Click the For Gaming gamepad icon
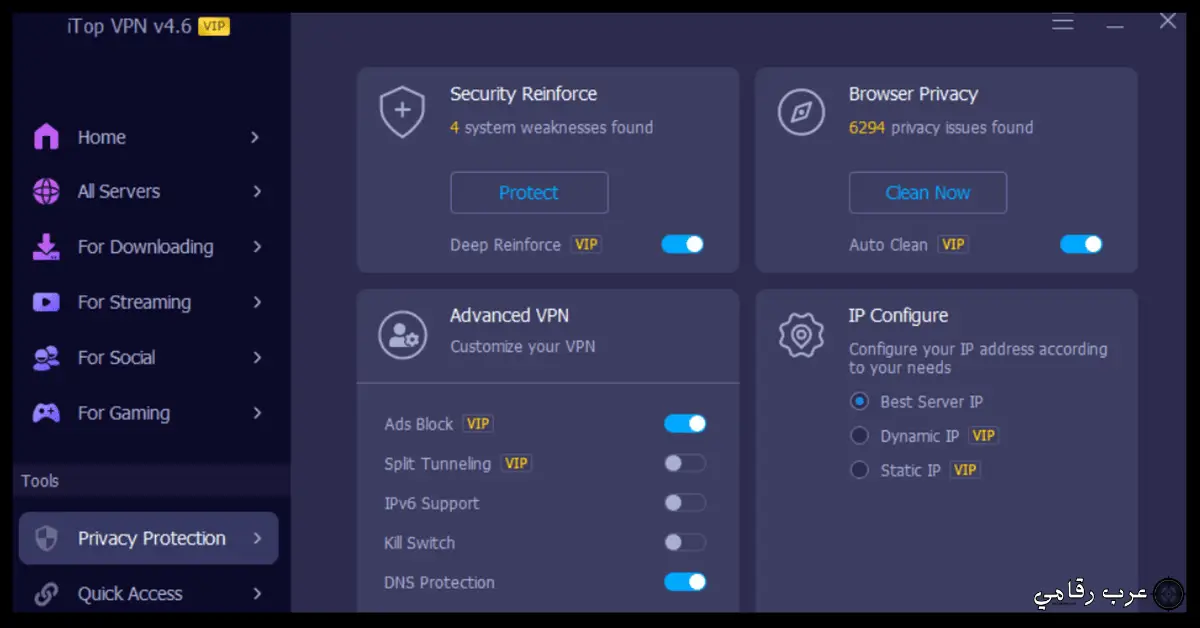 (46, 412)
